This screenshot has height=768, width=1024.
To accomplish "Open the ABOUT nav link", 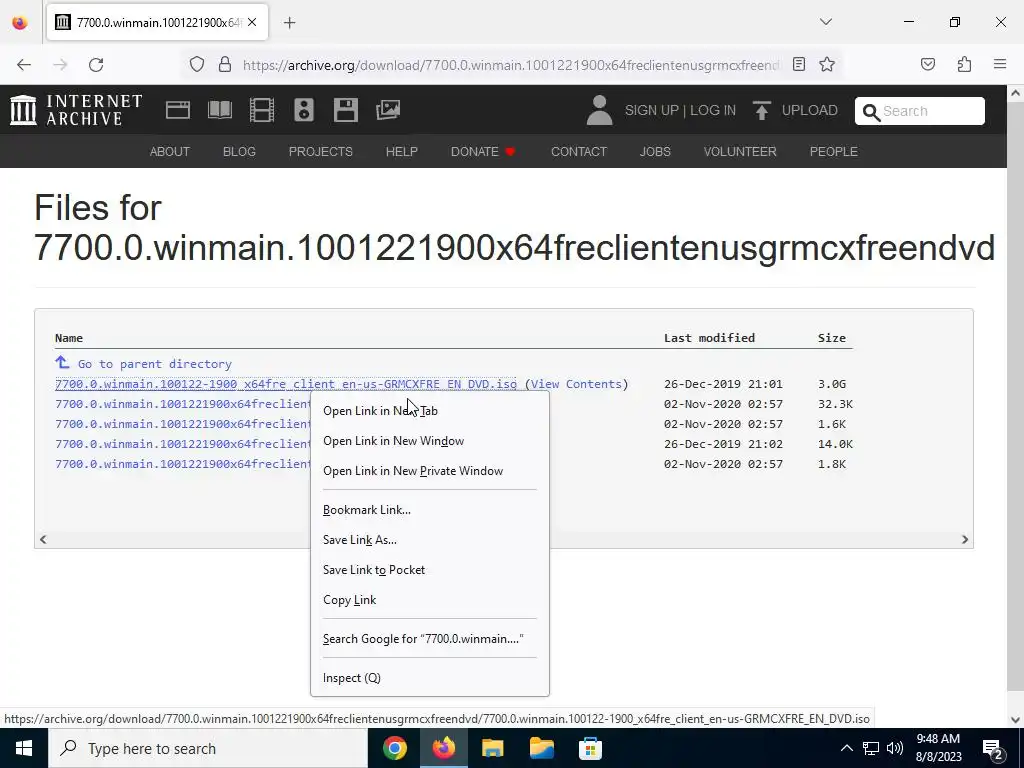I will point(170,152).
